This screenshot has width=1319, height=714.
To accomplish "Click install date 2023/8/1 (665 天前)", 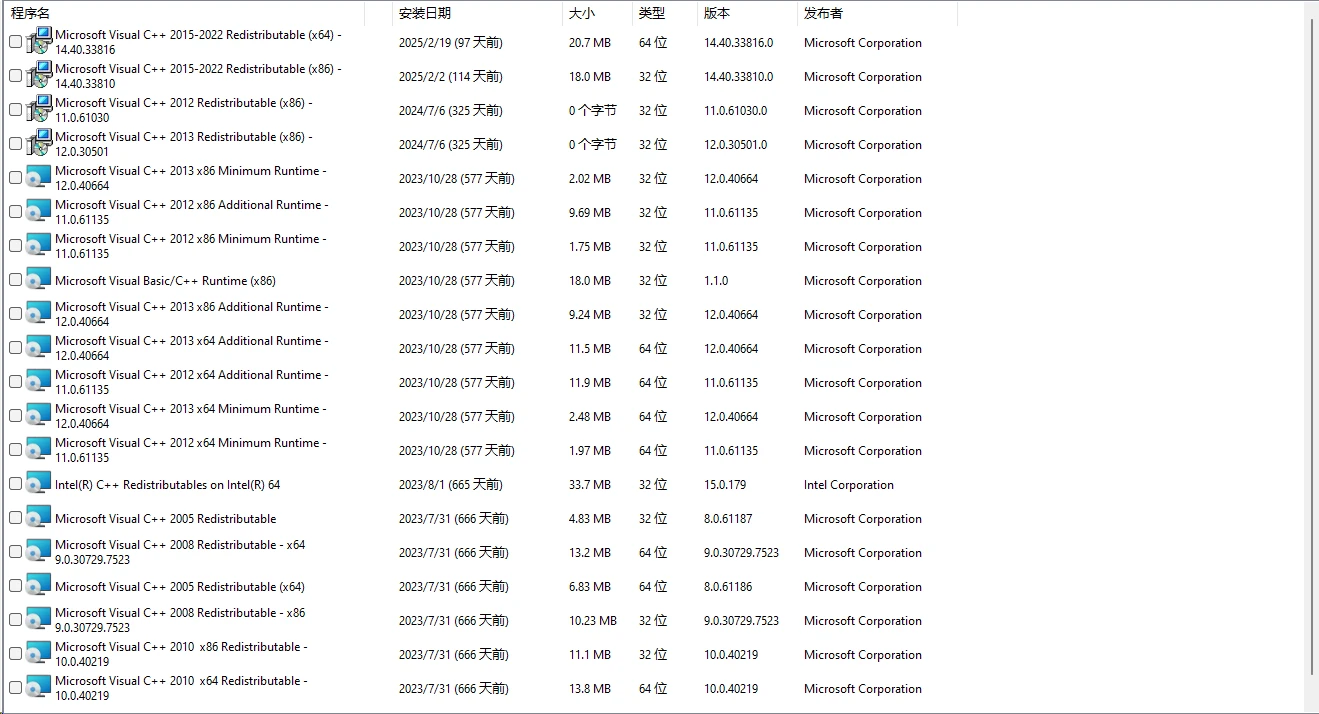I will (450, 485).
